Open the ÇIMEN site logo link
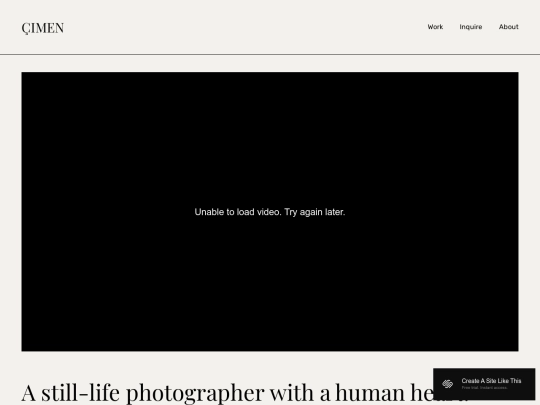 [43, 28]
